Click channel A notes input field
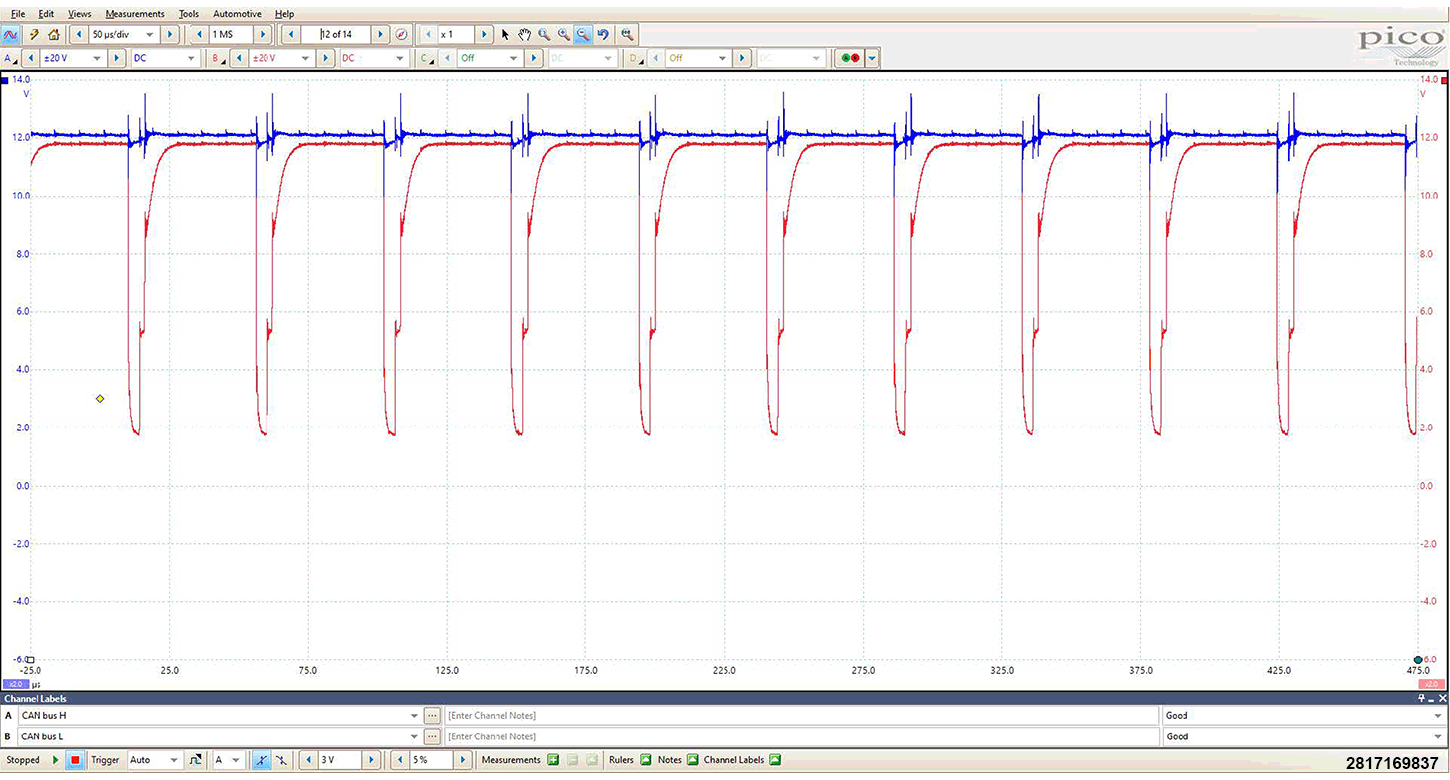The width and height of the screenshot is (1450, 780). click(800, 716)
